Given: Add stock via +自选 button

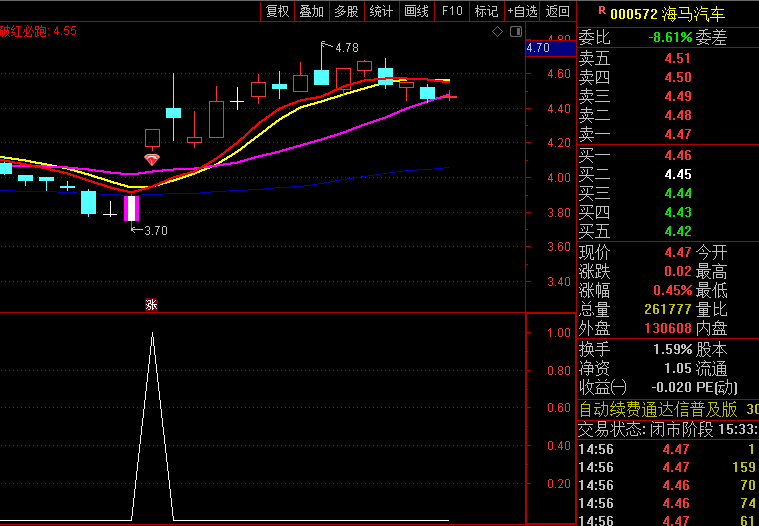Looking at the screenshot, I should 522,11.
